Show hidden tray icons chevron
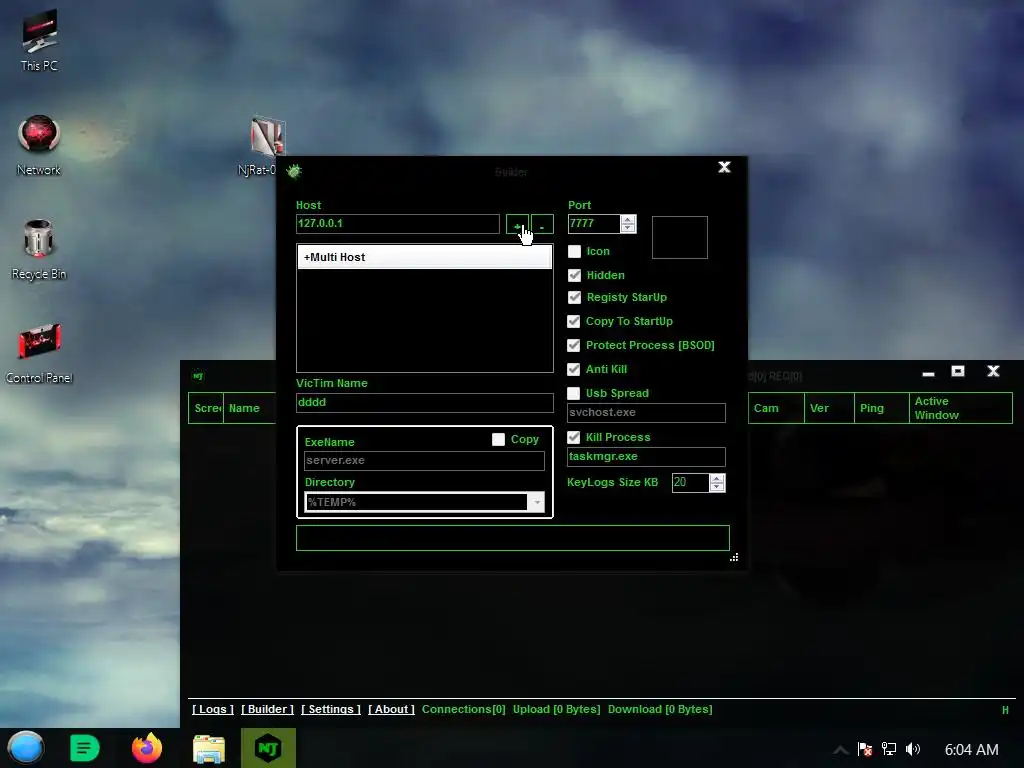Image resolution: width=1024 pixels, height=768 pixels. click(840, 750)
